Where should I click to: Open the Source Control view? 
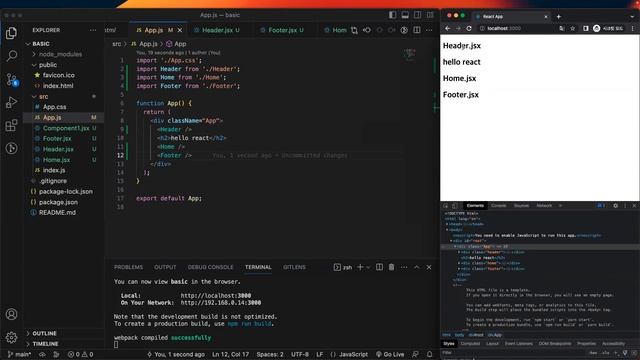12,79
